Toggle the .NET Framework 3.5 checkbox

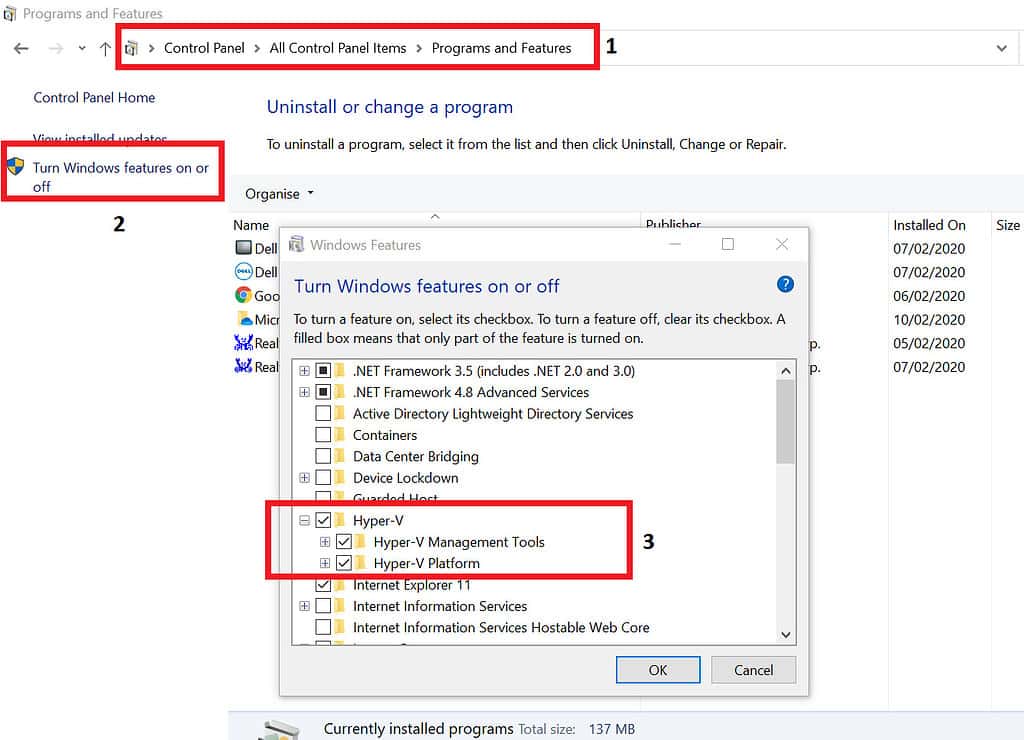pos(323,371)
